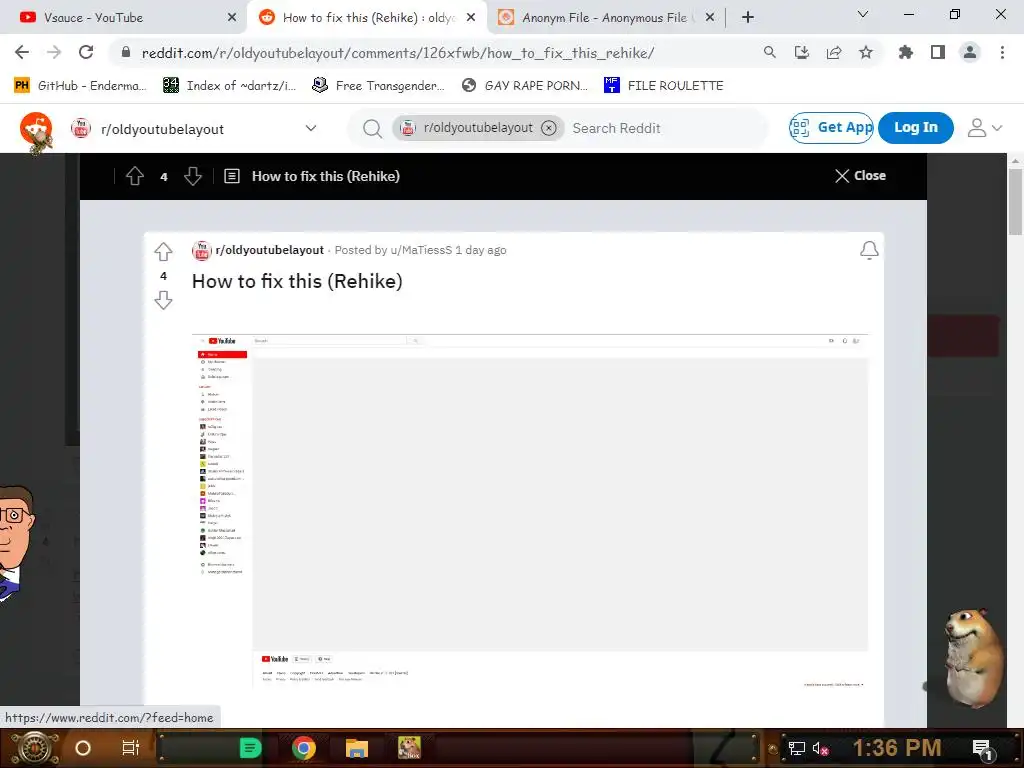The image size is (1024, 768).
Task: Remove the r/oldyoutubelayout search filter chip
Action: click(x=549, y=128)
